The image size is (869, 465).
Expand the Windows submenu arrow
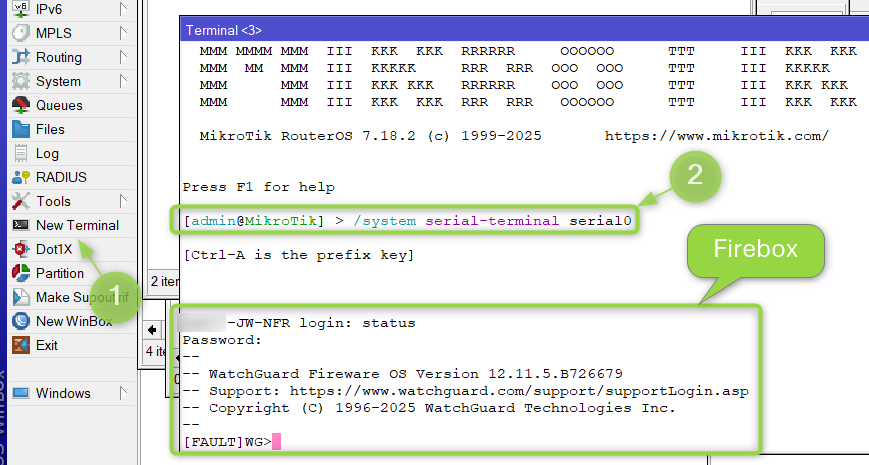(123, 393)
